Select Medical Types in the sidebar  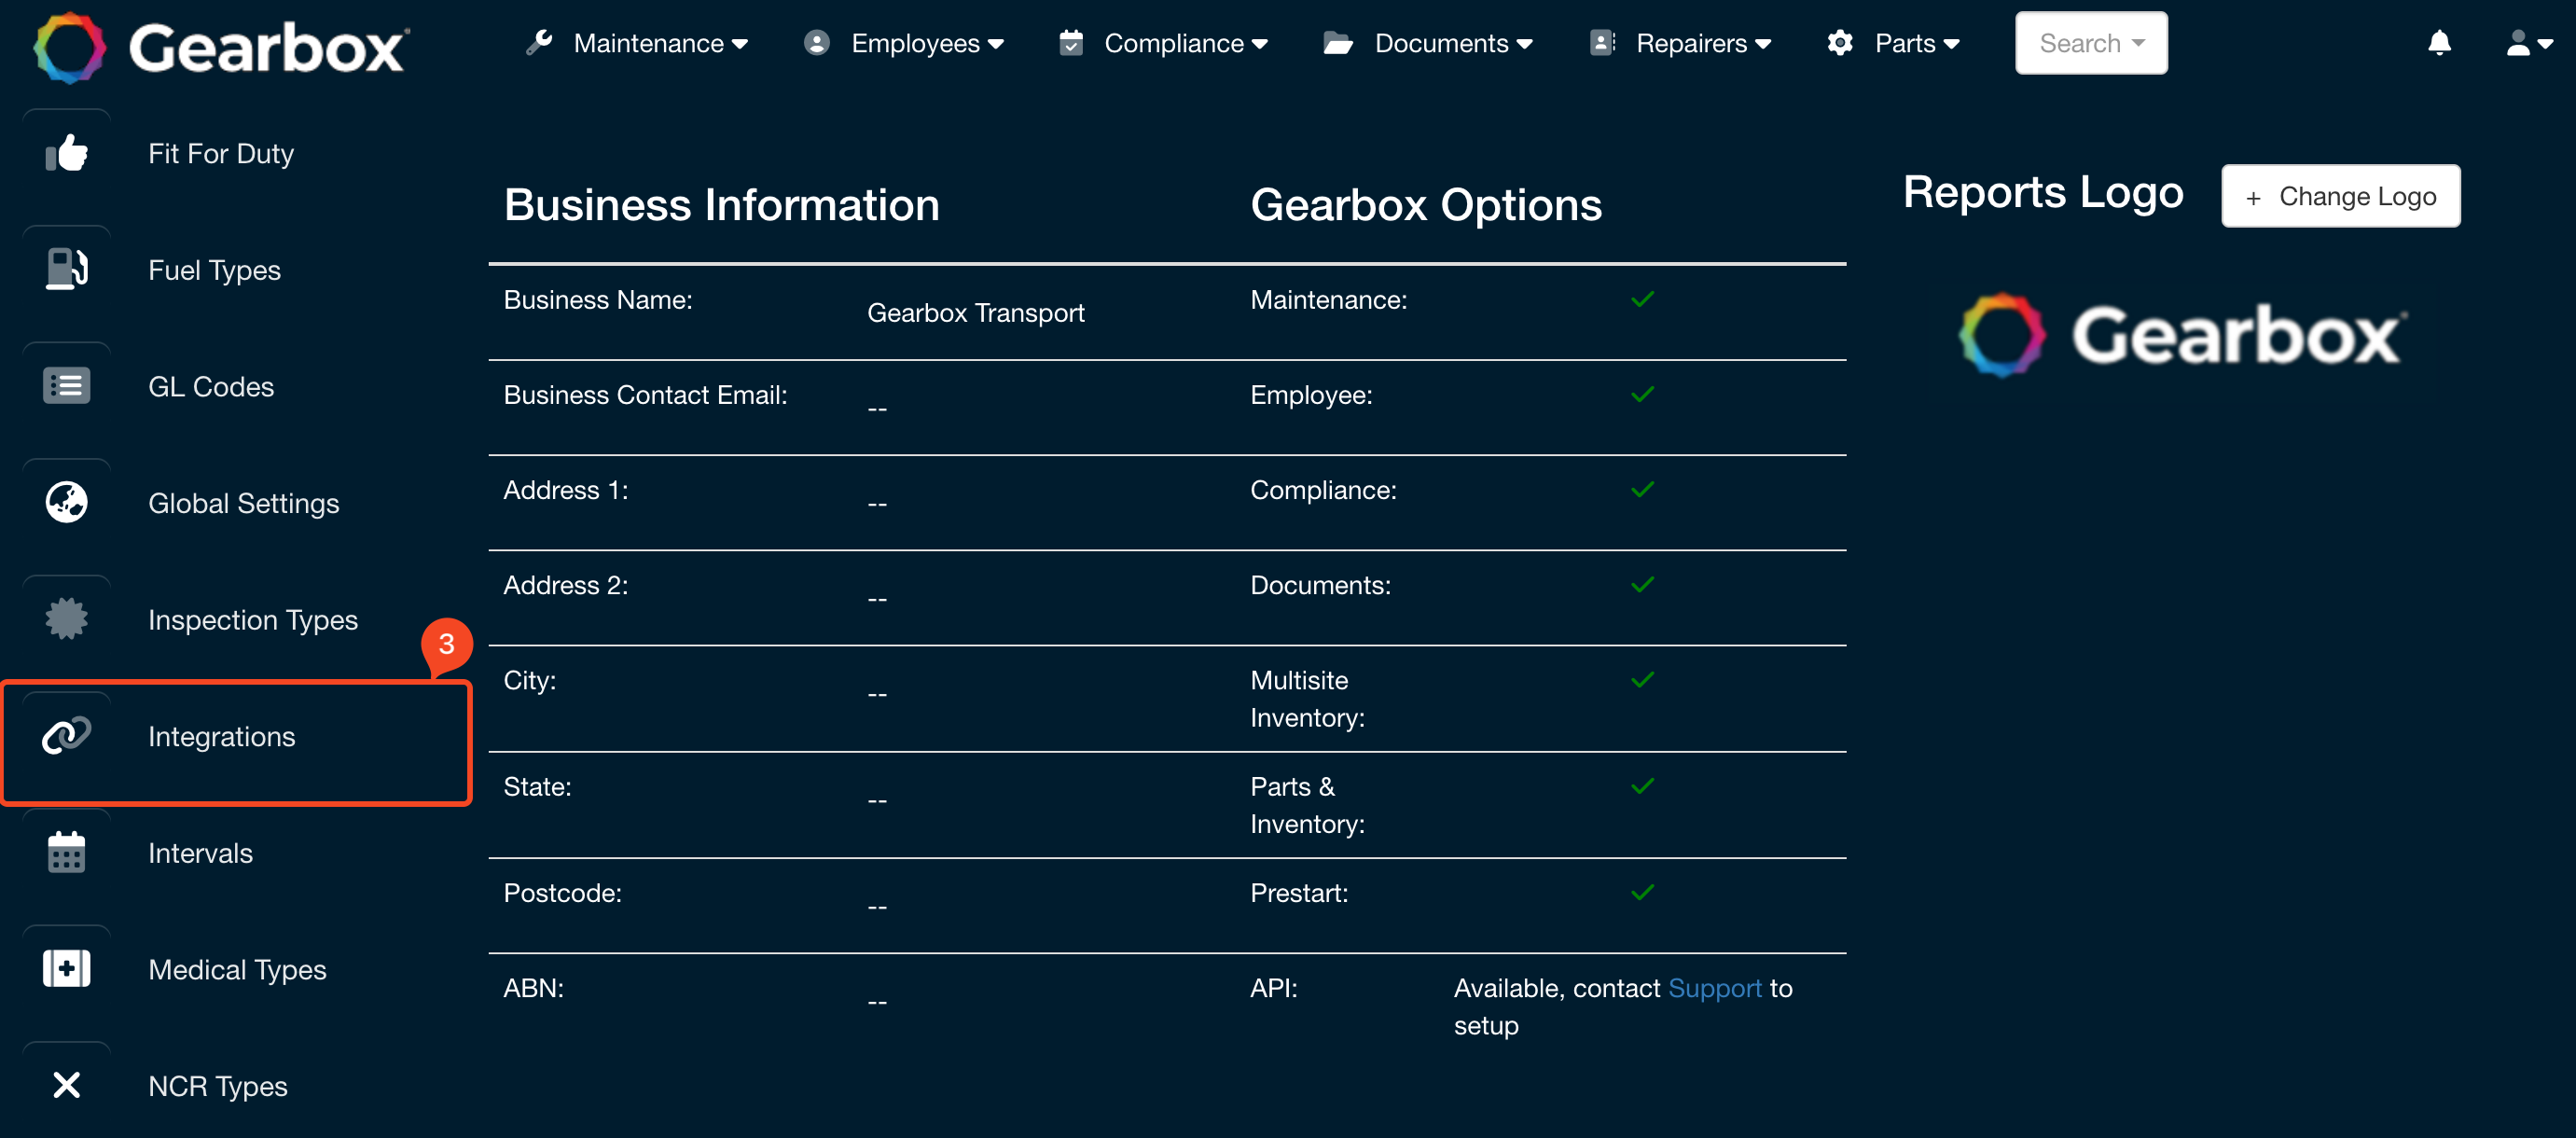pos(237,969)
